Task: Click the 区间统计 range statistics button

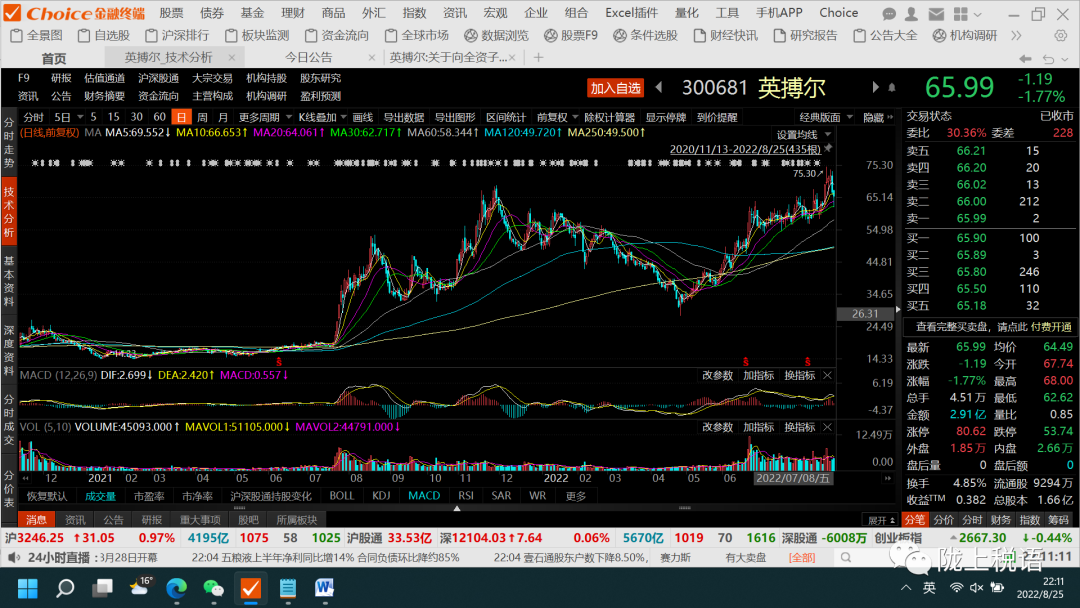Action: click(506, 117)
